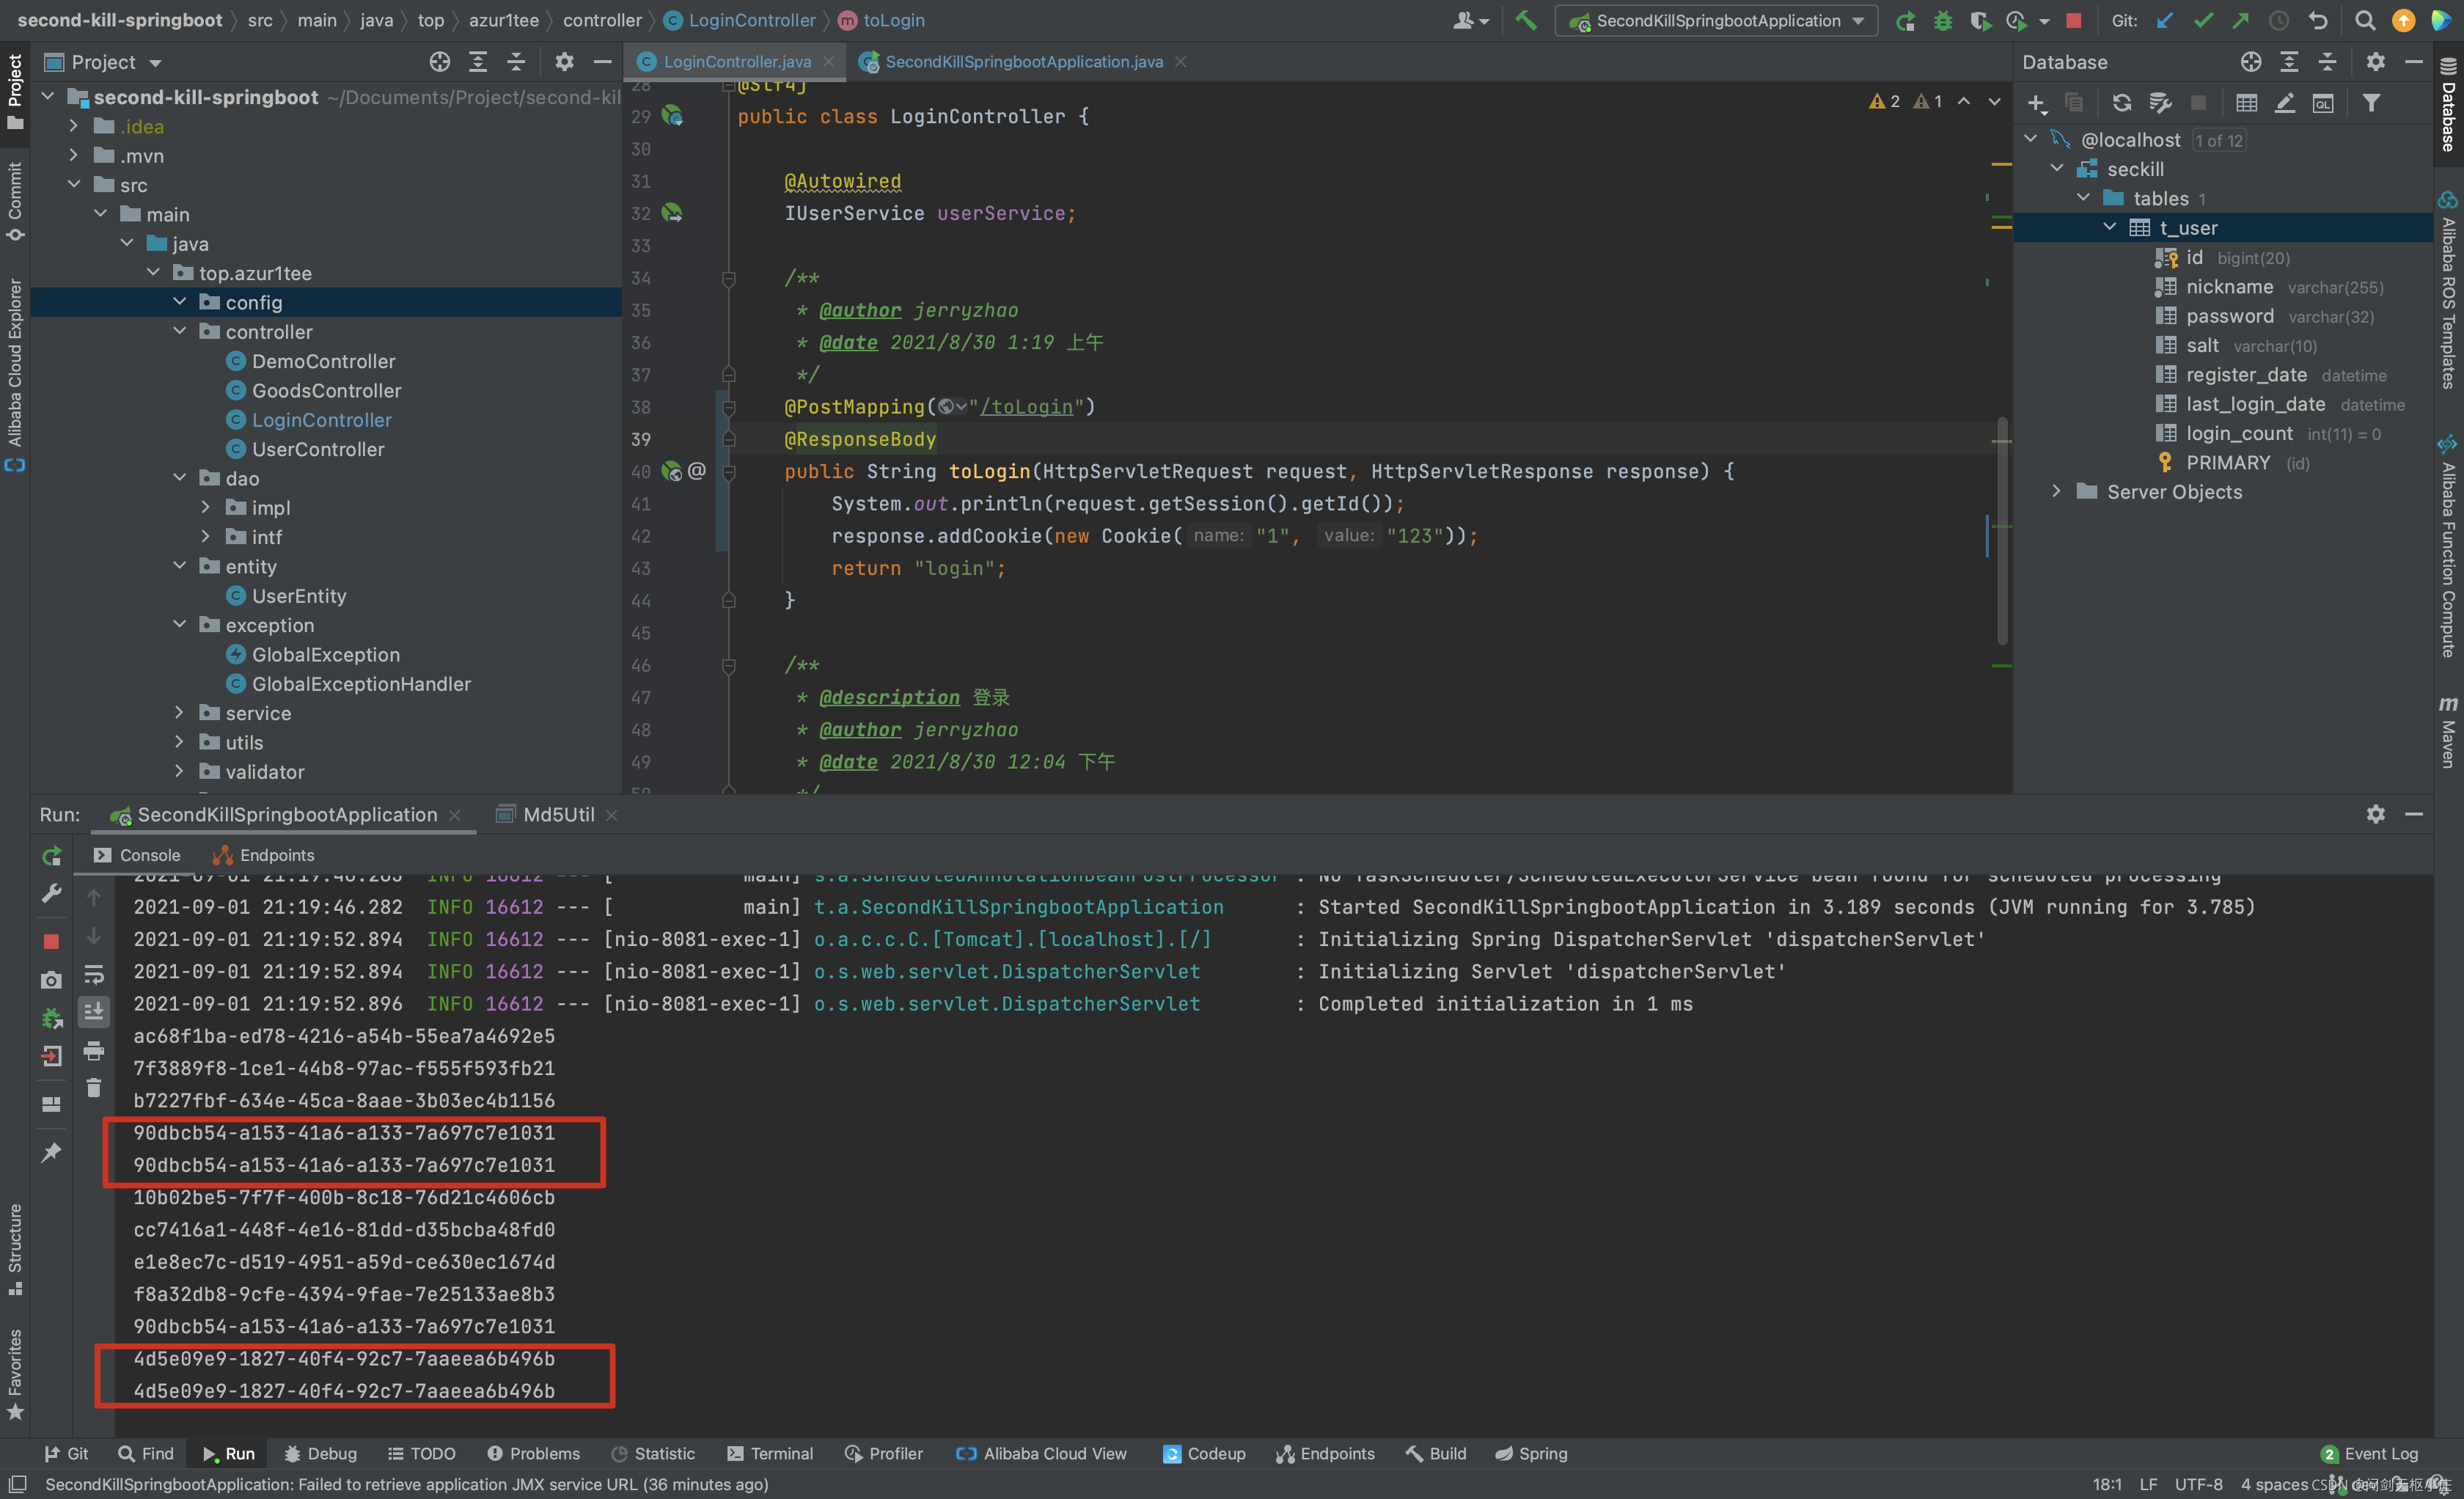Viewport: 2464px width, 1499px height.
Task: Click the Refresh icon in Database toolbar
Action: [2121, 103]
